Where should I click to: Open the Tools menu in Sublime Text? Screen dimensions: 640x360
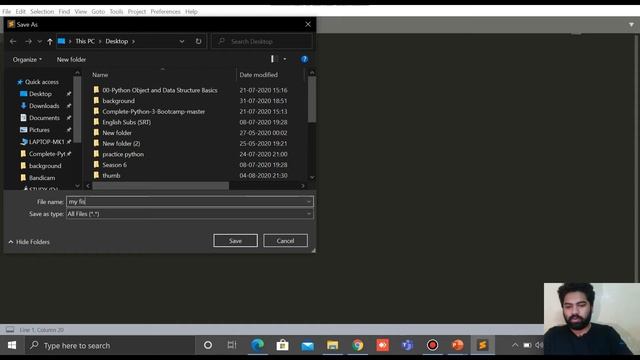116,11
